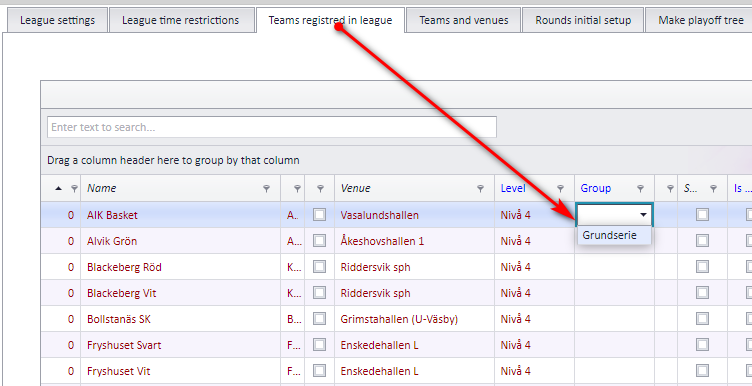Click Nivå 4 level cell for Fryshuset Vit

coord(535,371)
